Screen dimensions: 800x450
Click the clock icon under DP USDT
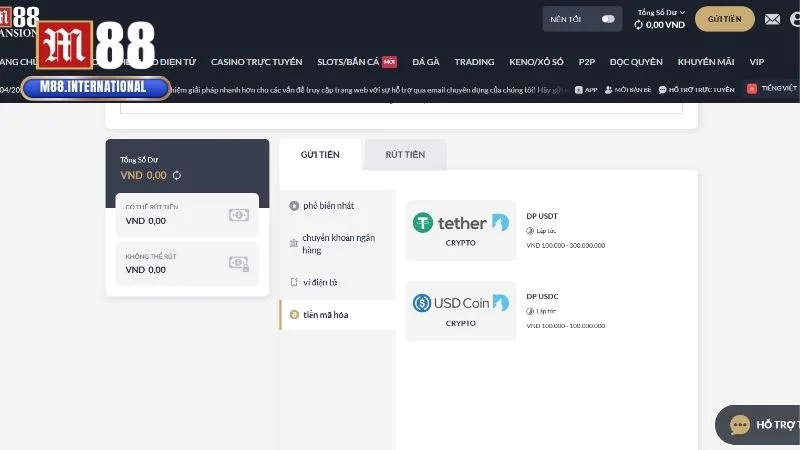click(530, 231)
